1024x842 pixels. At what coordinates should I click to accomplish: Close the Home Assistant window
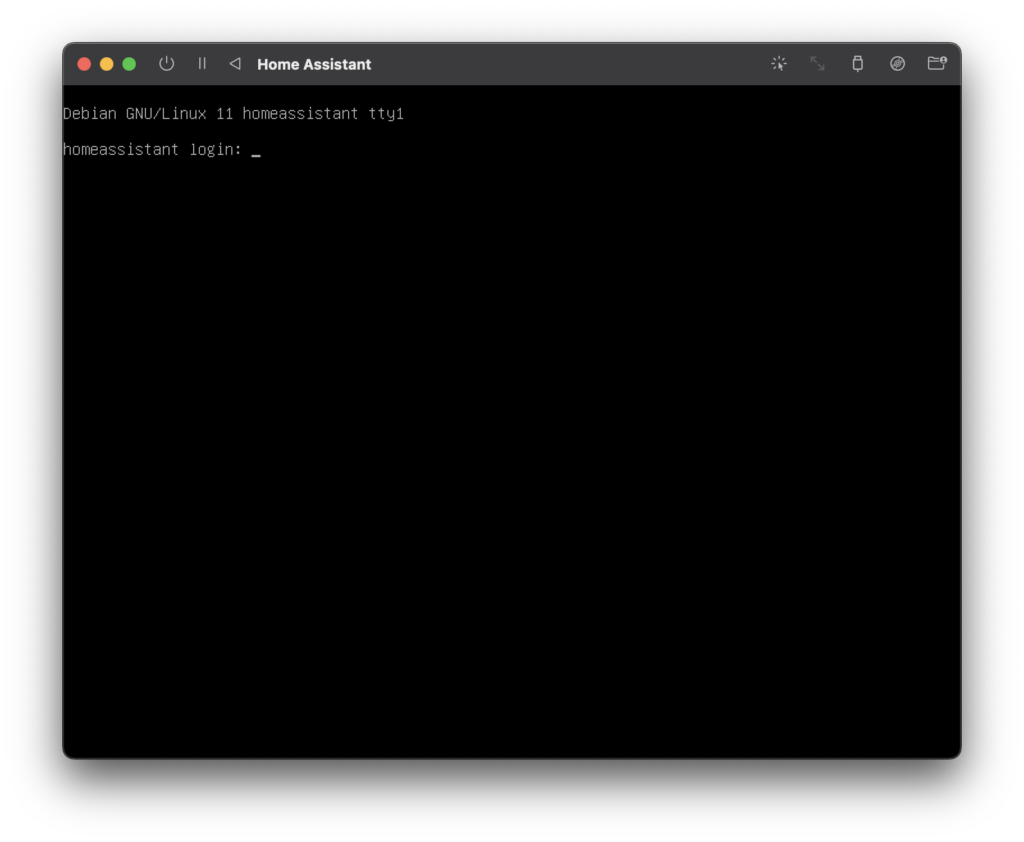84,64
